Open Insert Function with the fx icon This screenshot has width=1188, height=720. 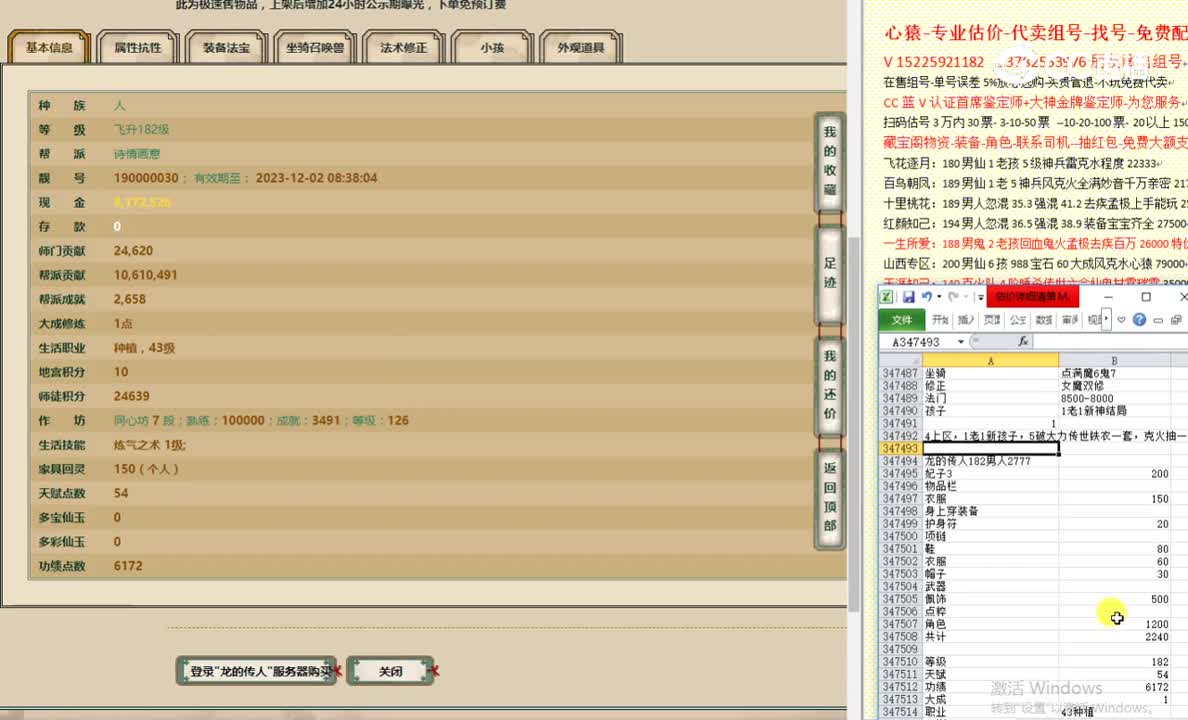(x=1024, y=340)
